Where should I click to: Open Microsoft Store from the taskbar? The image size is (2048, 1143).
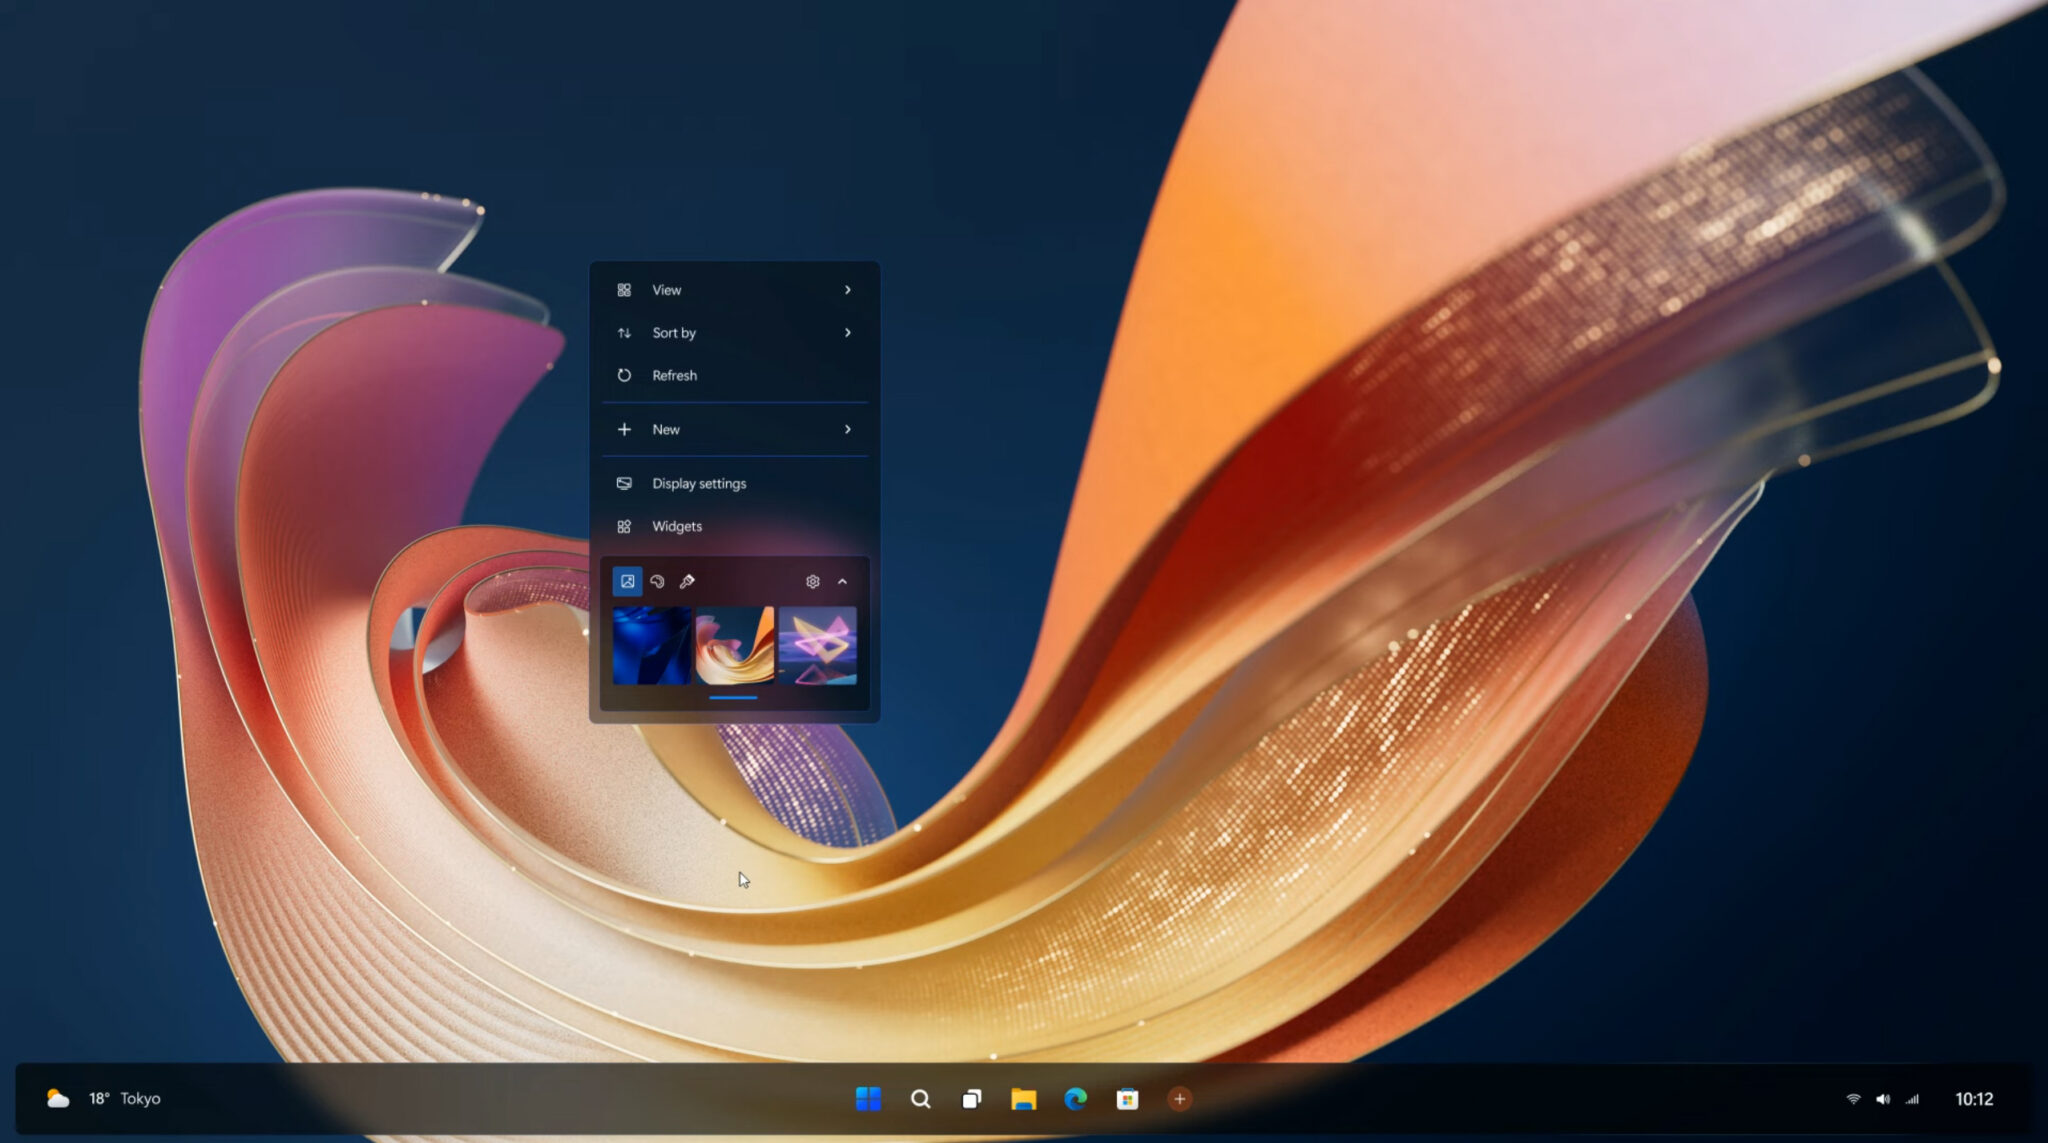click(1128, 1098)
